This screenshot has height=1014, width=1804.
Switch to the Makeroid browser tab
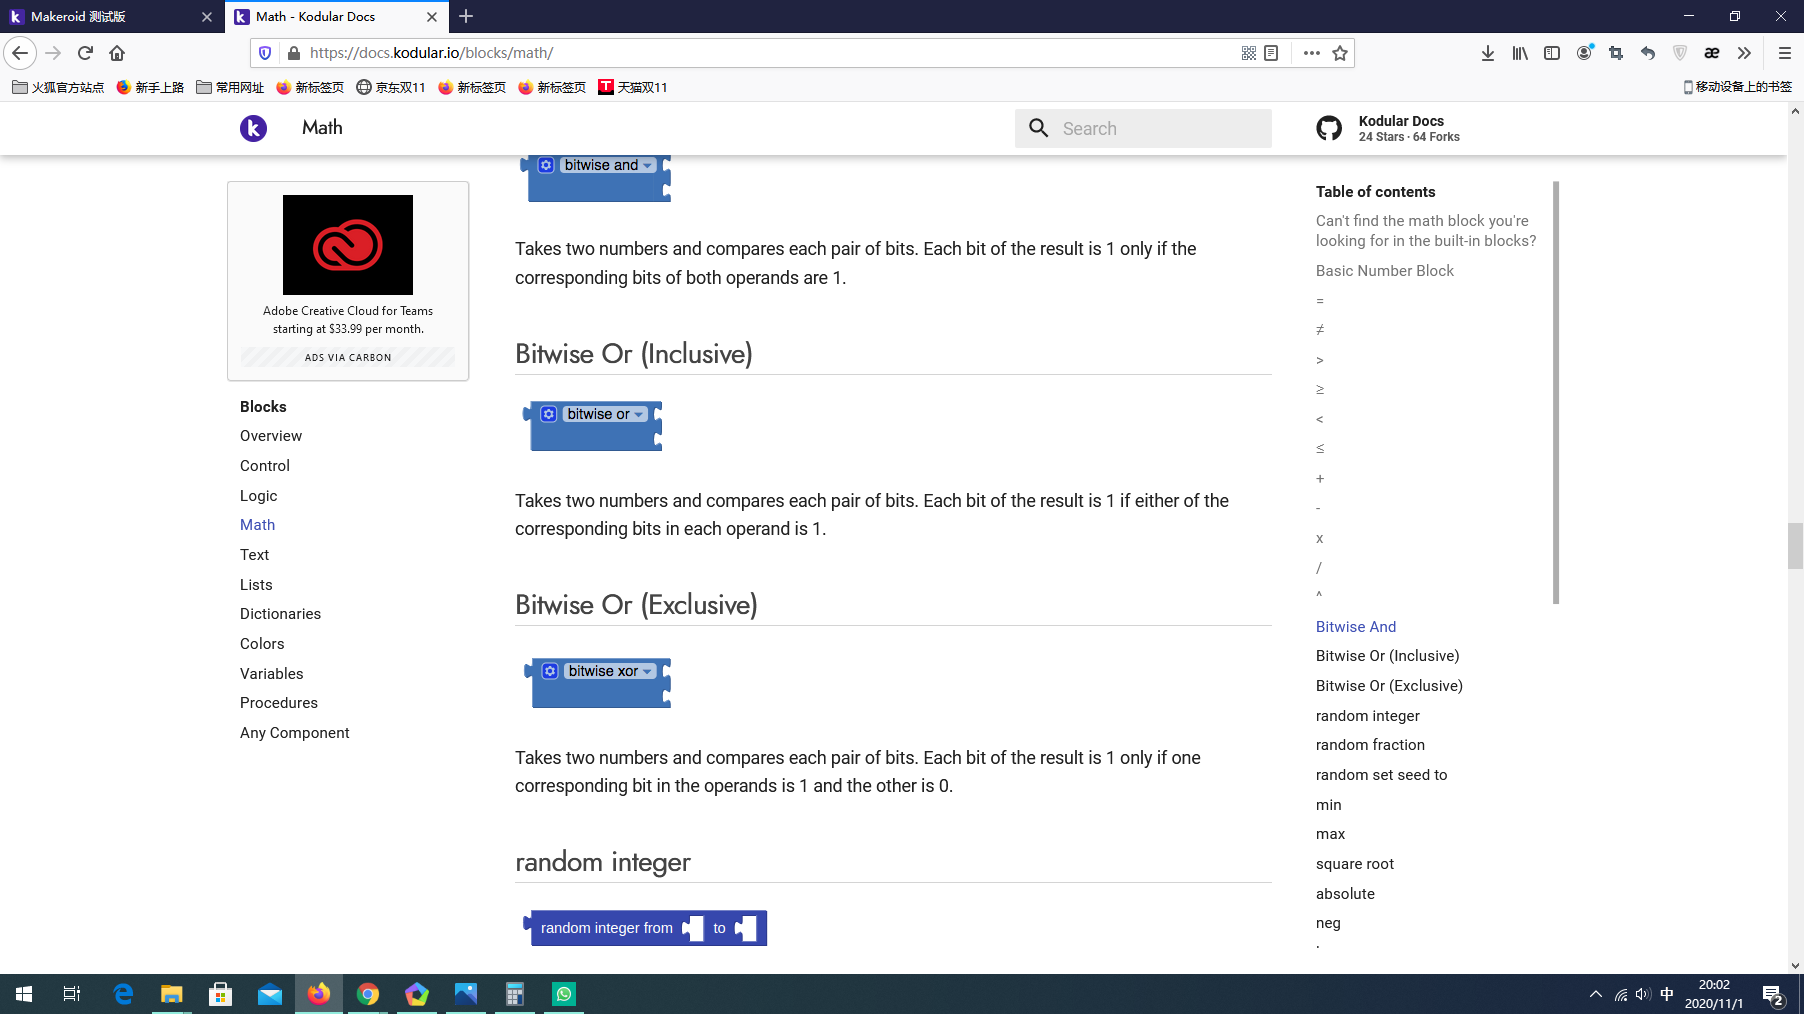[110, 17]
